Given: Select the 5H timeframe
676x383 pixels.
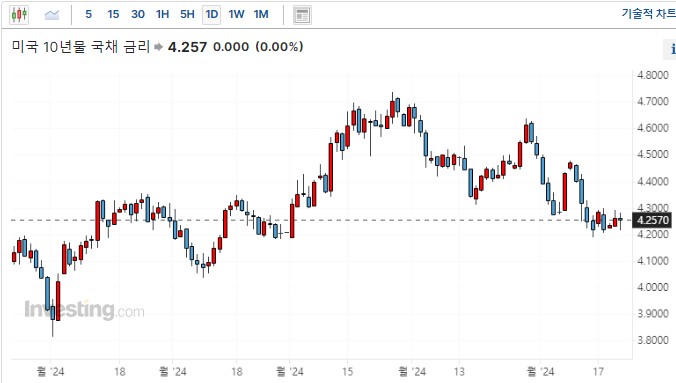Looking at the screenshot, I should [187, 14].
